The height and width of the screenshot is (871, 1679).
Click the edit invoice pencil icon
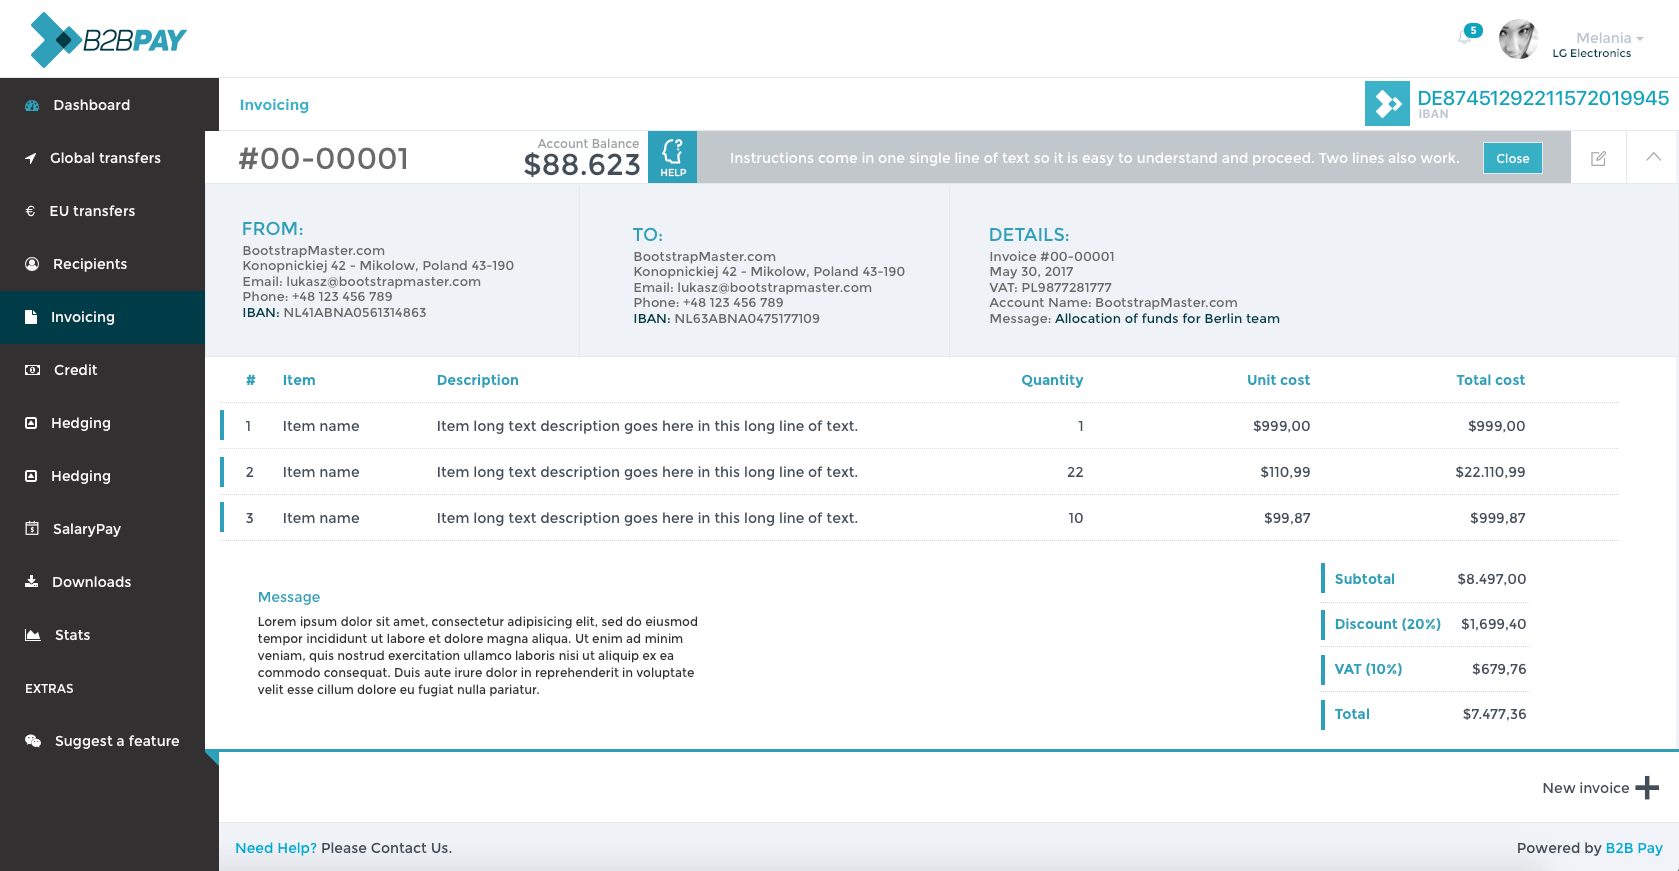(1598, 158)
